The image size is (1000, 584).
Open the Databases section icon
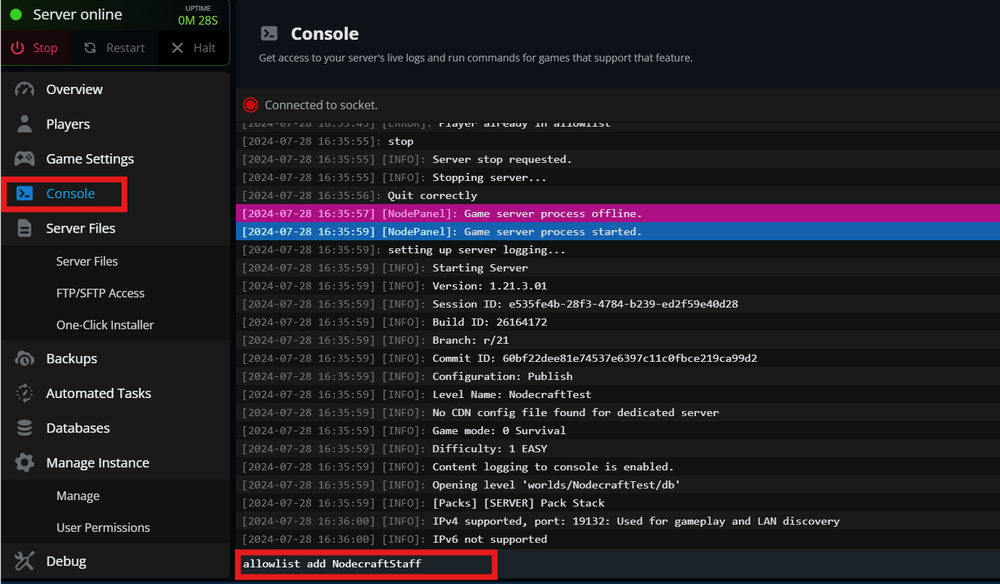[x=23, y=428]
